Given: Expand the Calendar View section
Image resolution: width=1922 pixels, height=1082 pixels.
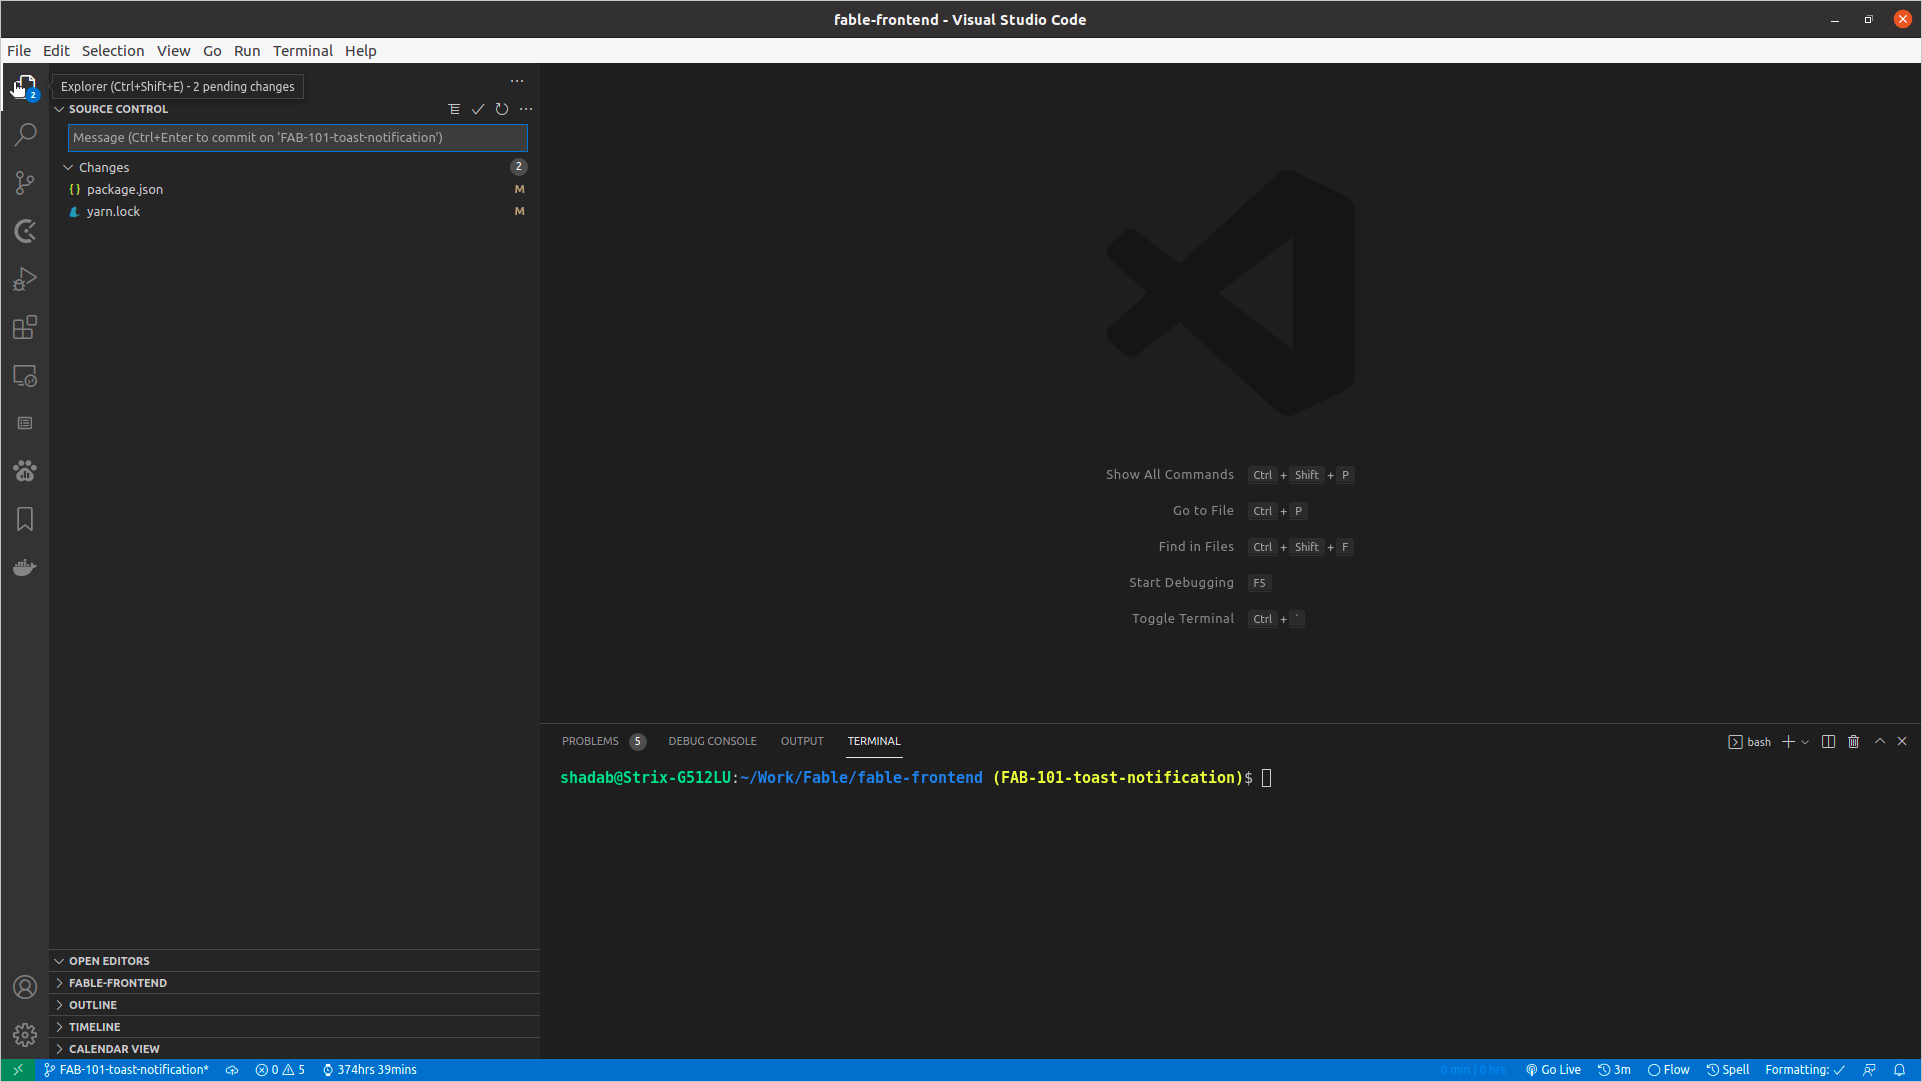Looking at the screenshot, I should [x=294, y=1049].
